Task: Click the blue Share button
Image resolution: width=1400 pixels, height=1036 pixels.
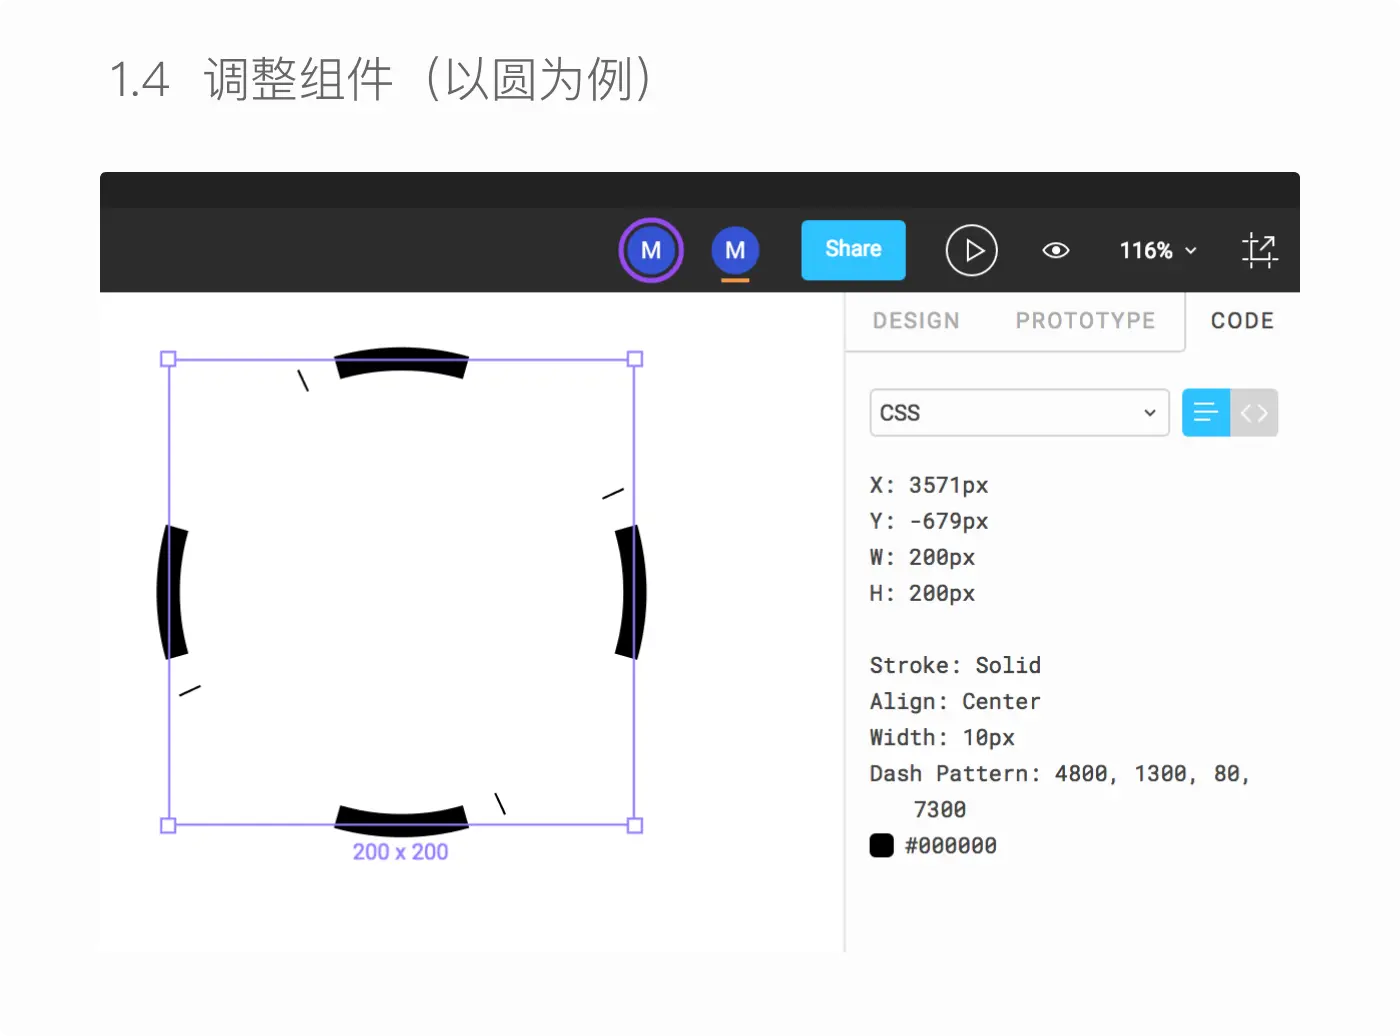Action: [x=853, y=250]
